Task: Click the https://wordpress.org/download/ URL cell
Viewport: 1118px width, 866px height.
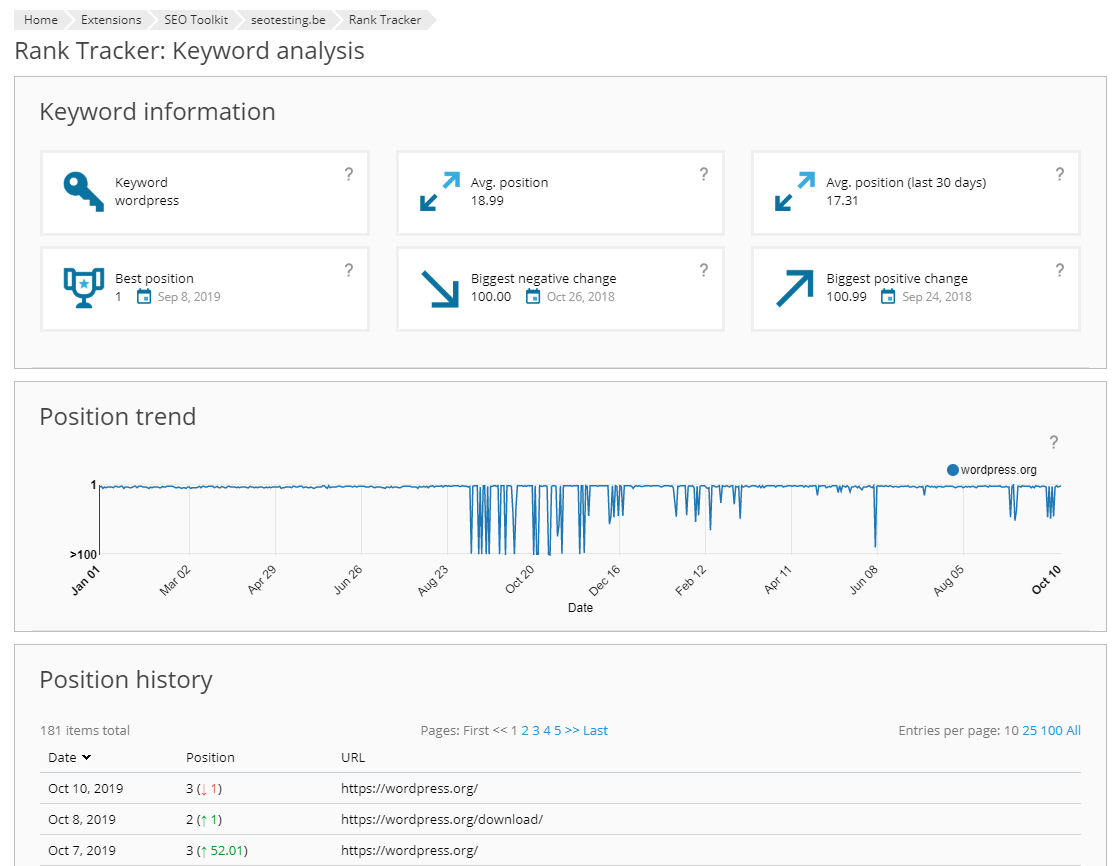Action: coord(442,820)
